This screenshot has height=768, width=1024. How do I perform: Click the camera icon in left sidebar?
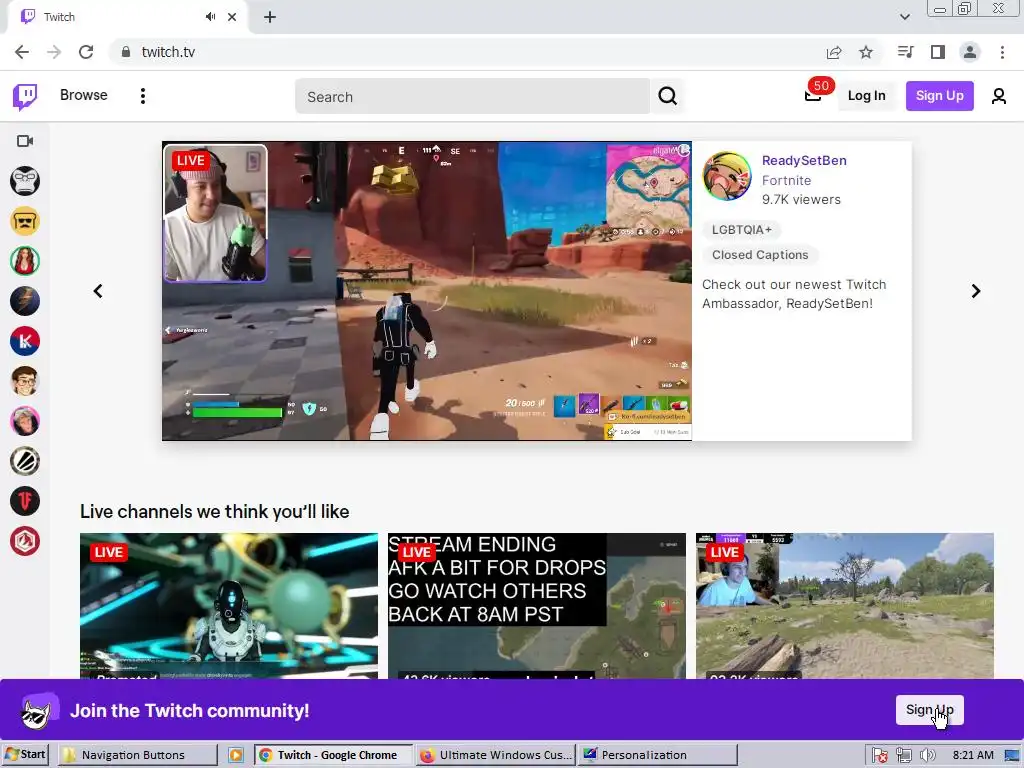coord(25,141)
